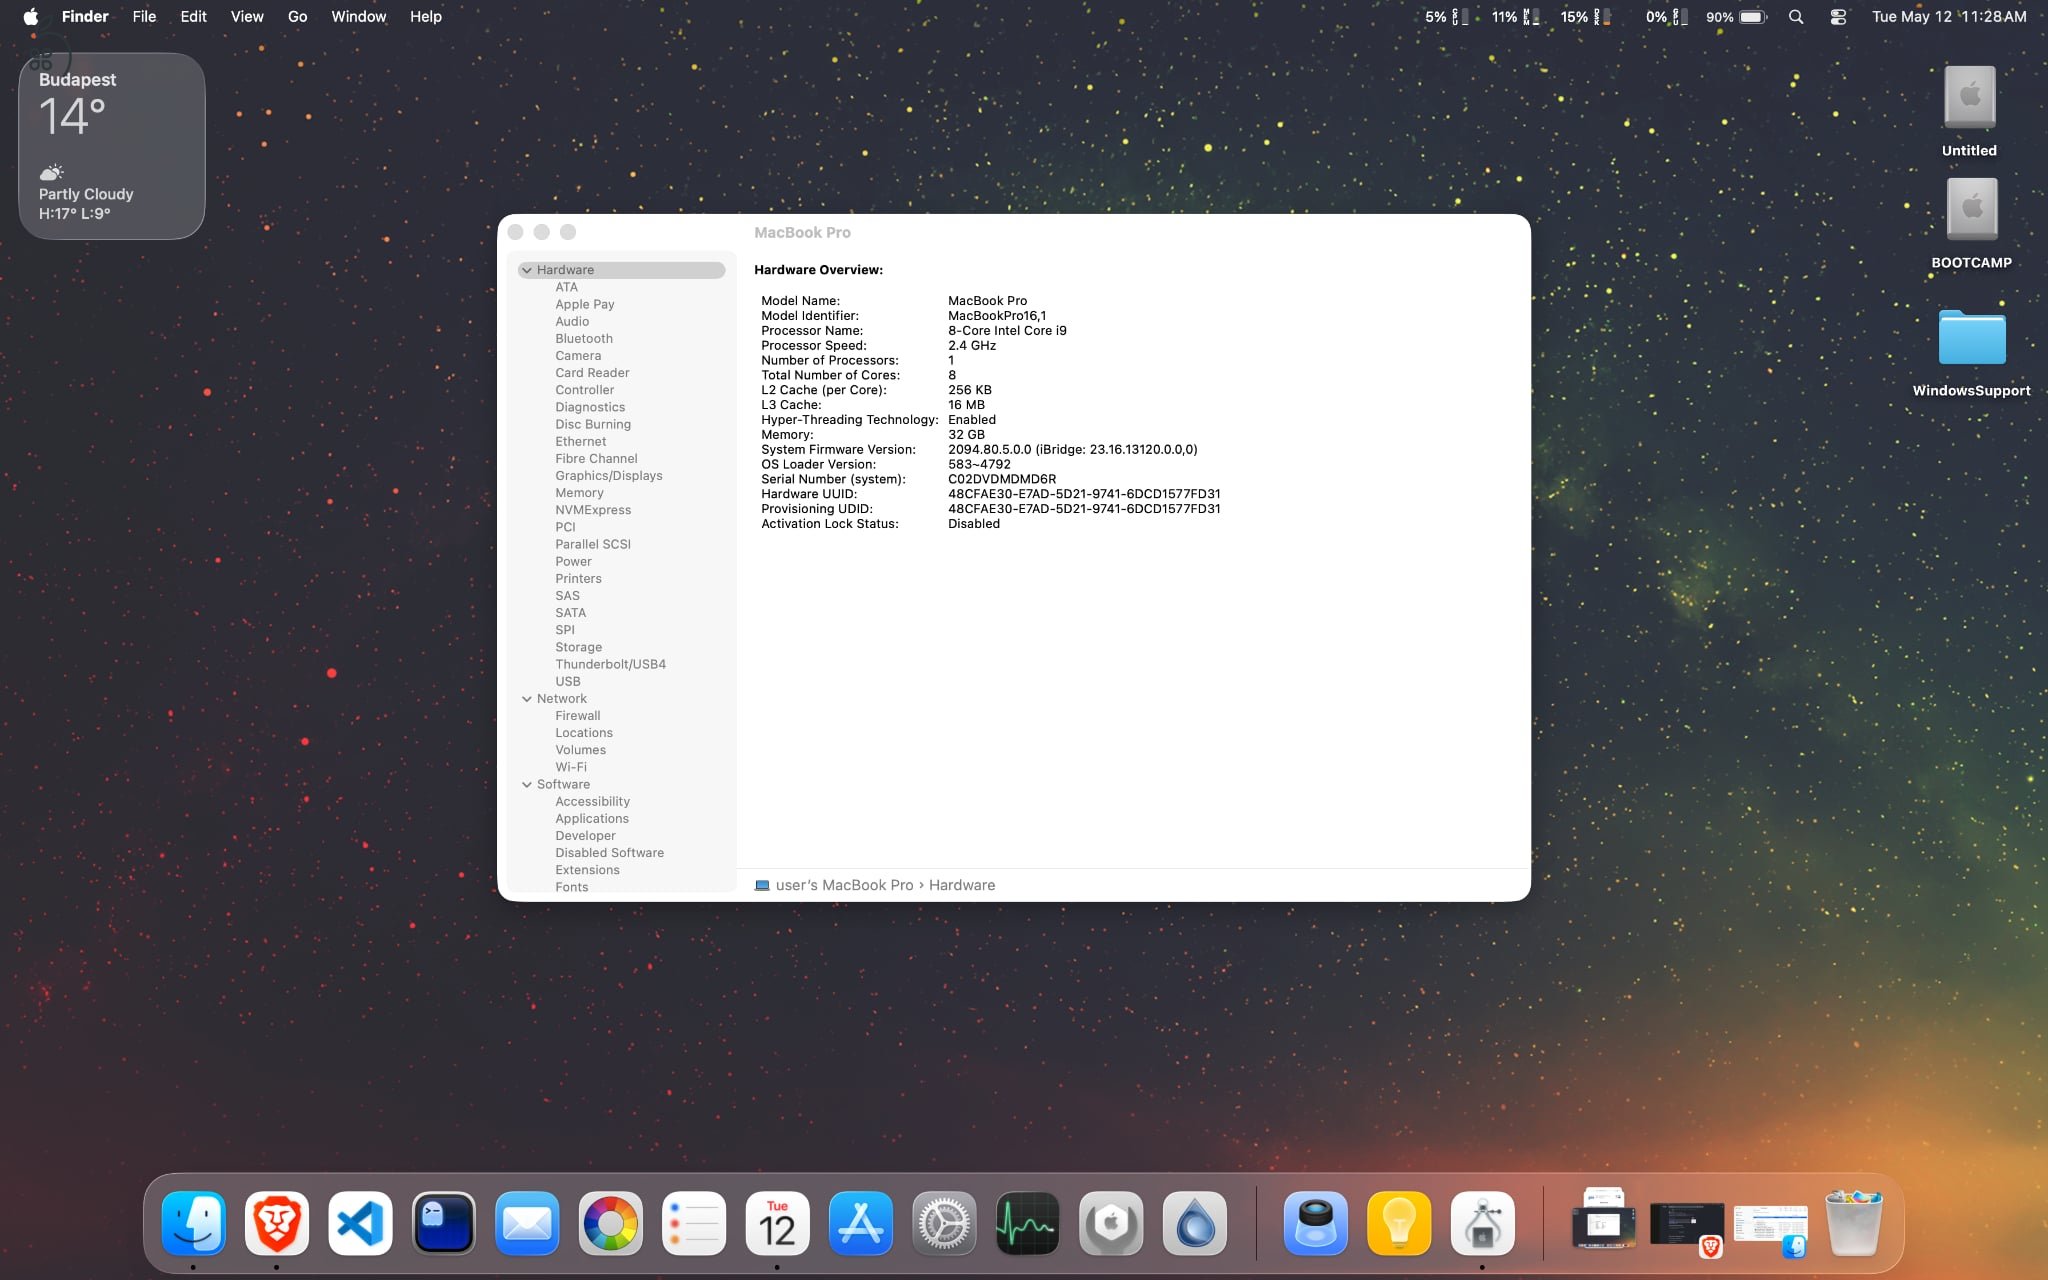The image size is (2048, 1280).
Task: Select Apple Pay in the sidebar
Action: click(585, 304)
